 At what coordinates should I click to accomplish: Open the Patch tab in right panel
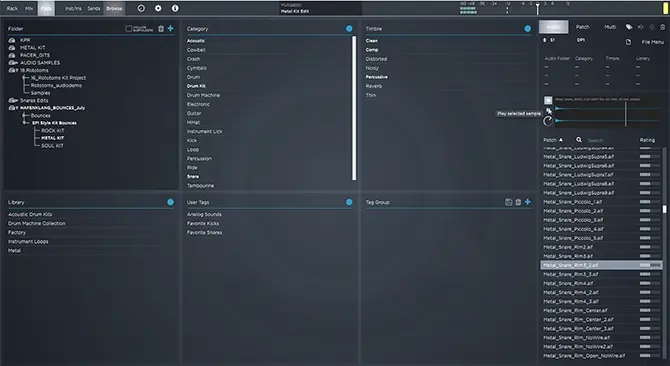[x=582, y=27]
